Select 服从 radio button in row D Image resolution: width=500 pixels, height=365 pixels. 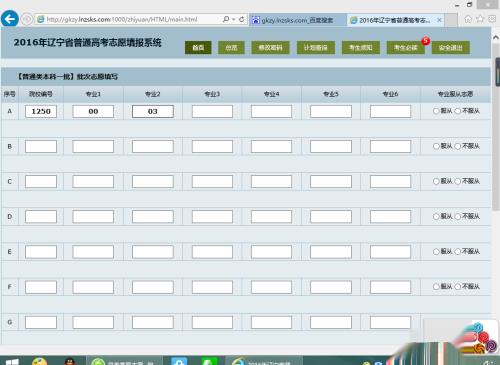tap(436, 216)
